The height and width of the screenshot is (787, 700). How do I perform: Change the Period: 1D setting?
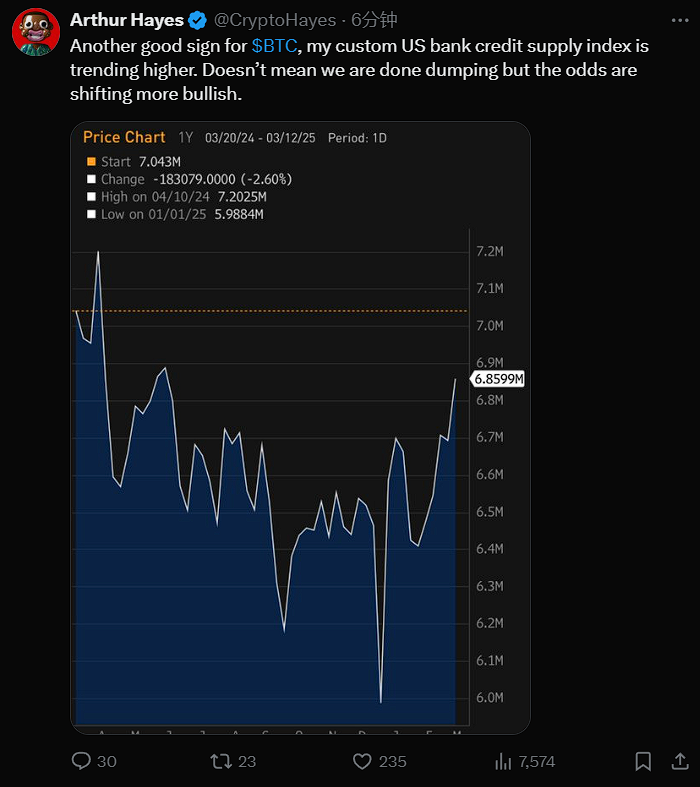pos(357,138)
